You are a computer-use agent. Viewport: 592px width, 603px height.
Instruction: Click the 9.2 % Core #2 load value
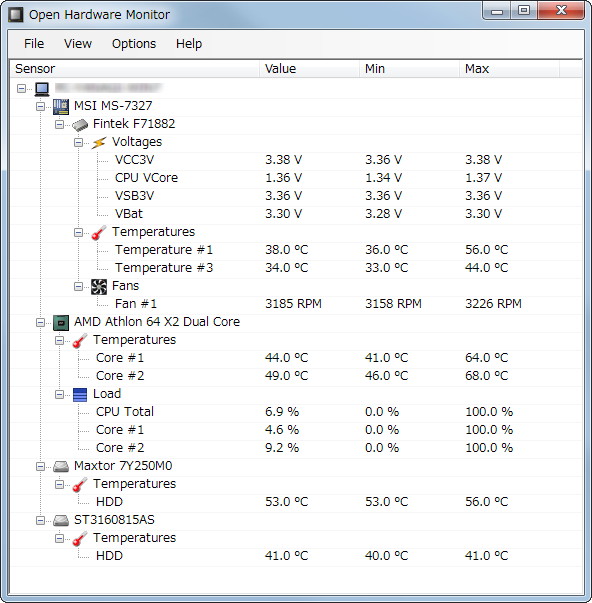pyautogui.click(x=282, y=448)
